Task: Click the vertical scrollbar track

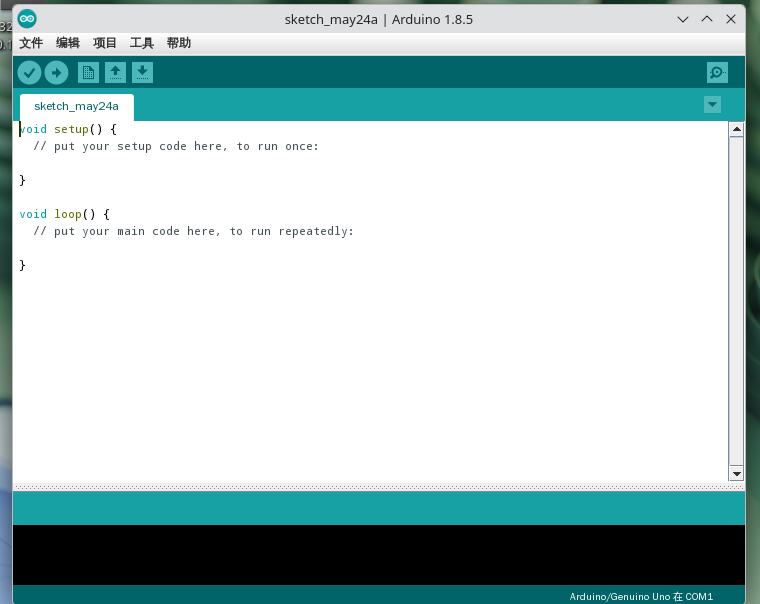Action: [737, 302]
